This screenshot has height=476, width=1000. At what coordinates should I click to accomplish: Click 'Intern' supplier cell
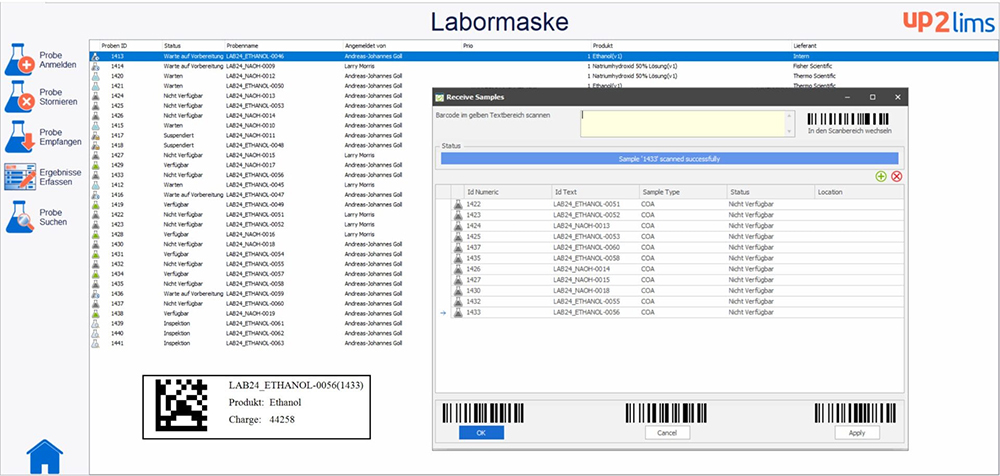(x=800, y=56)
